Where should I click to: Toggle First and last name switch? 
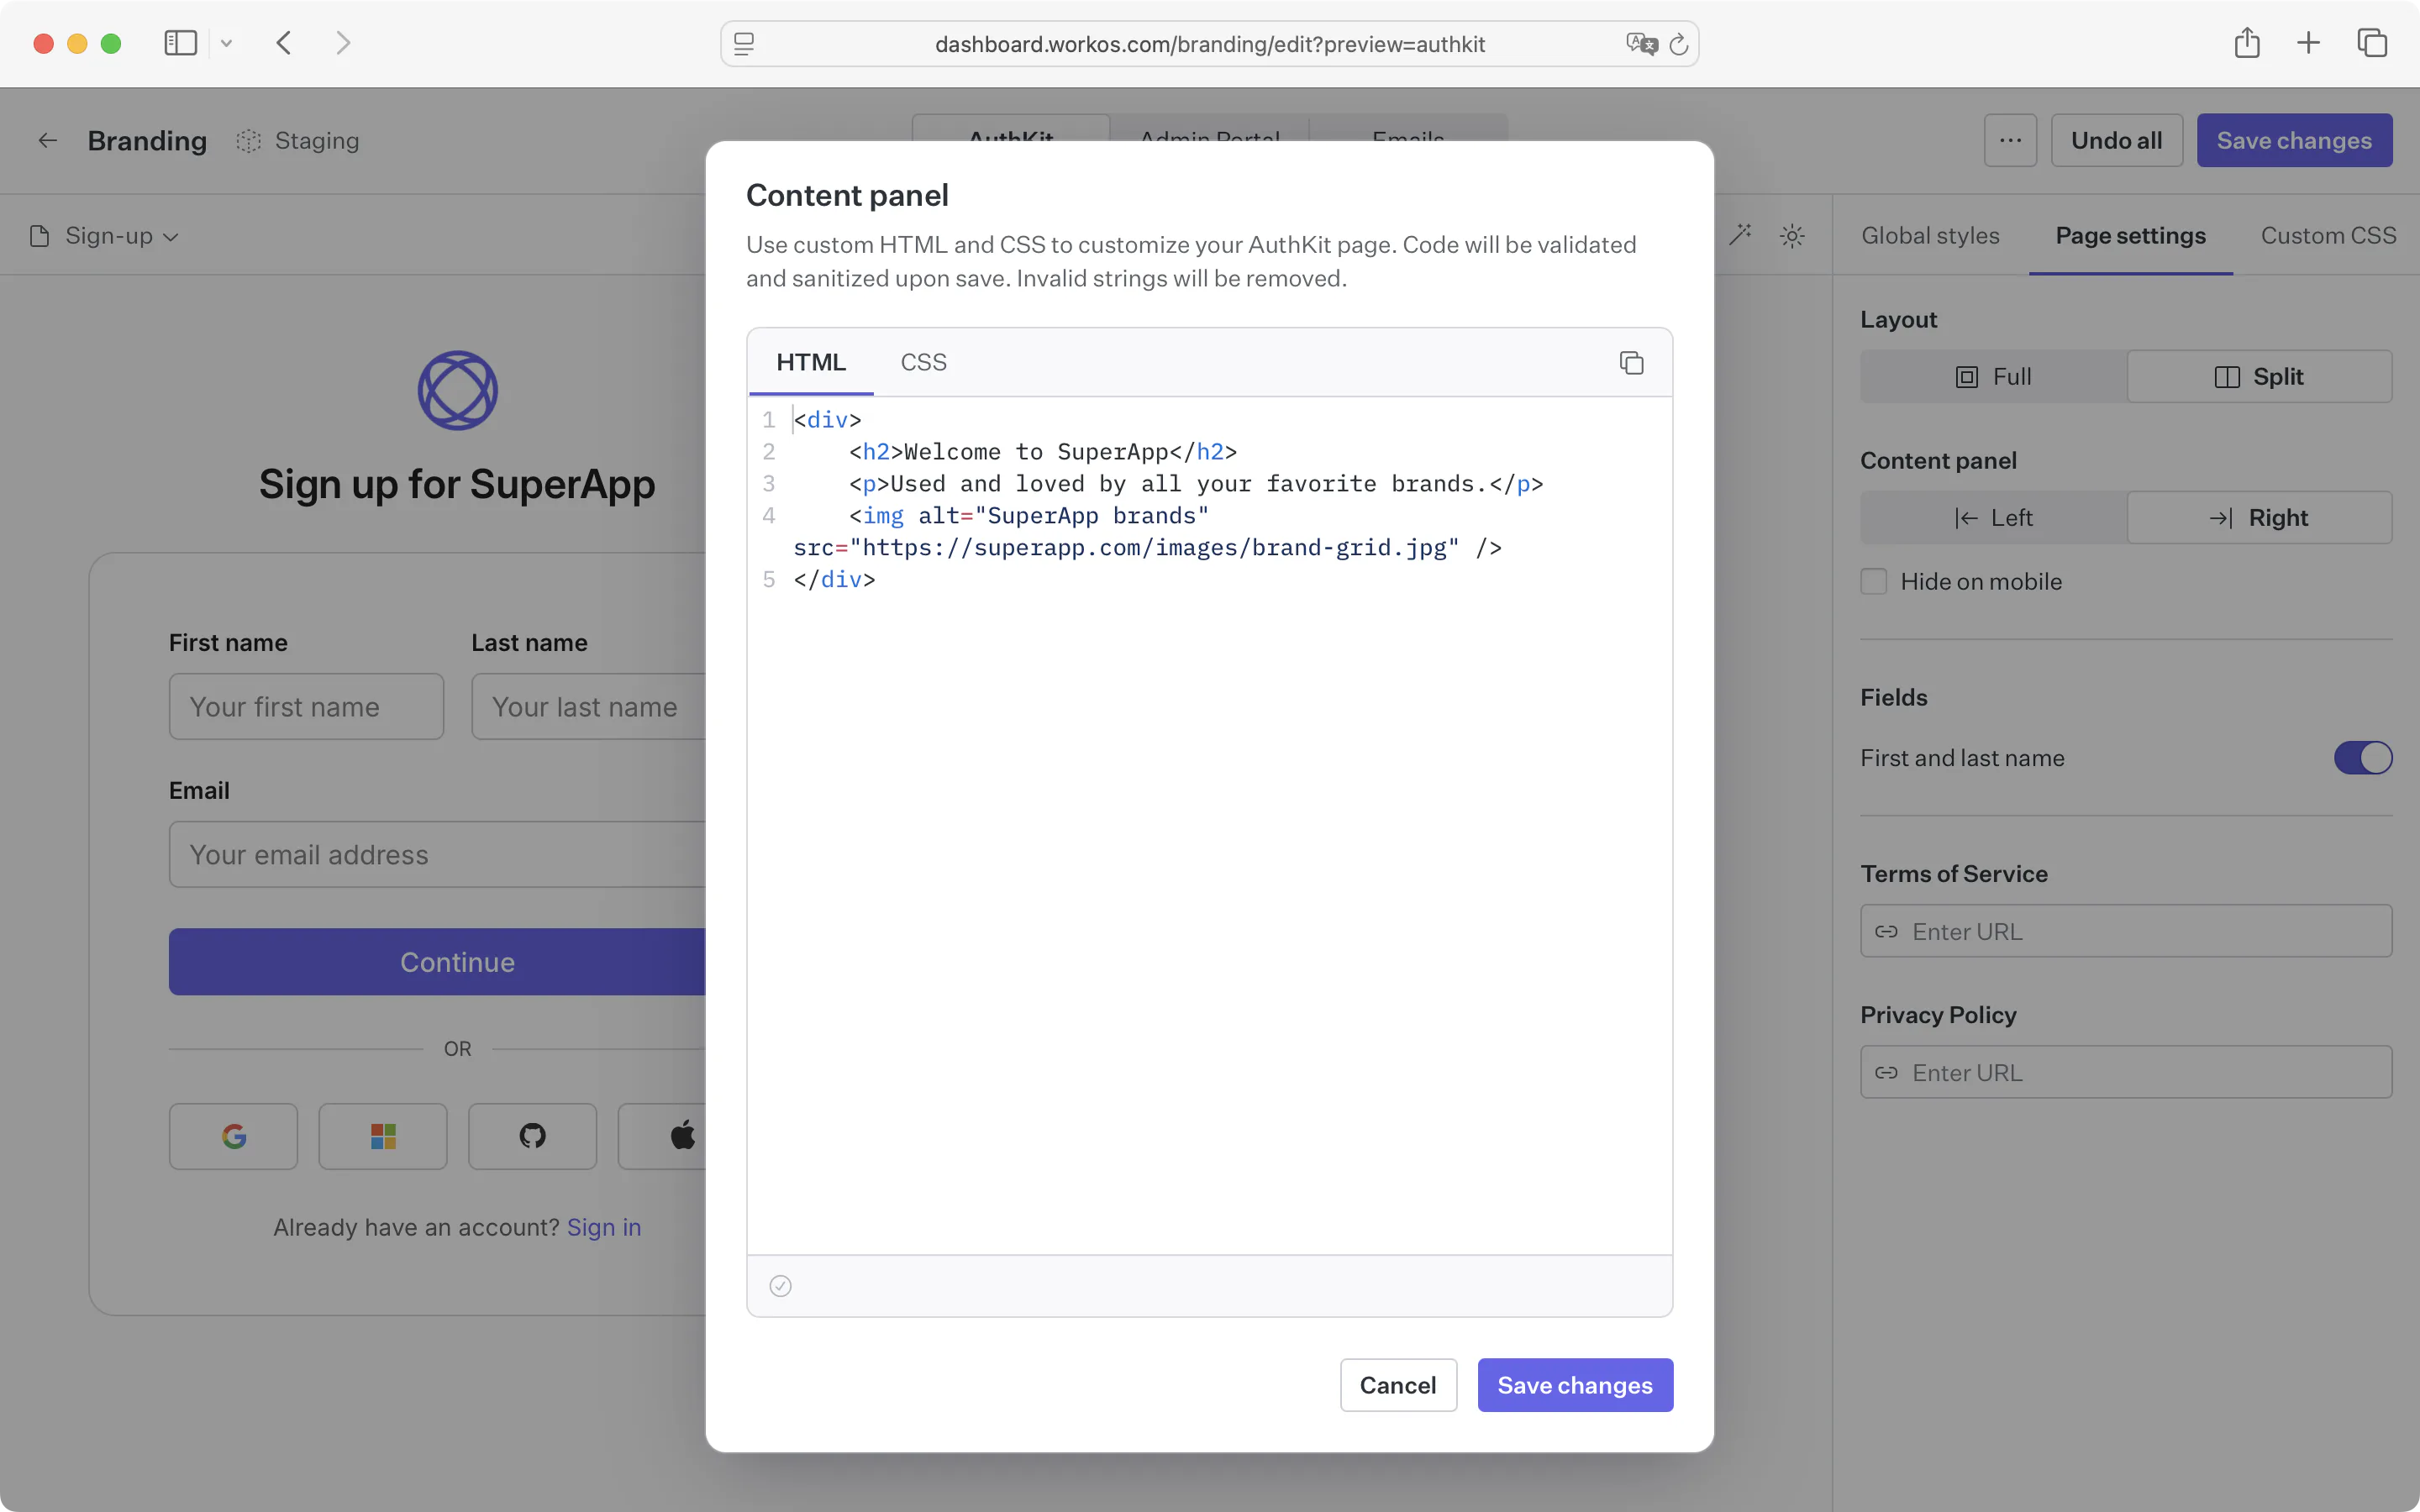coord(2363,758)
